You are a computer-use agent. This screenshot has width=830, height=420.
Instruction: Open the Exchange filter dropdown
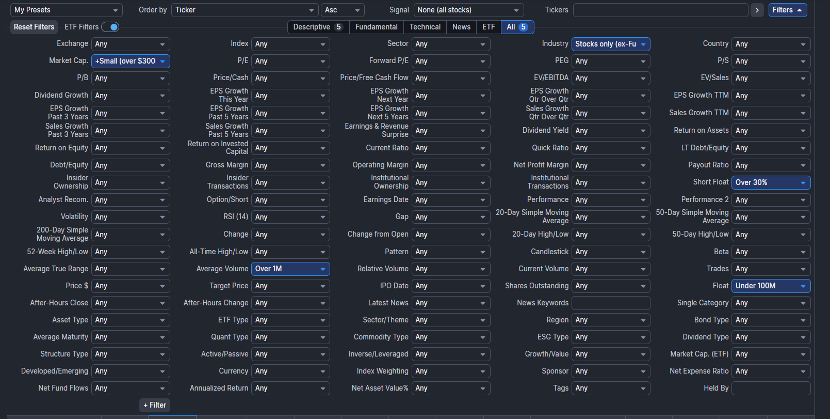coord(130,44)
